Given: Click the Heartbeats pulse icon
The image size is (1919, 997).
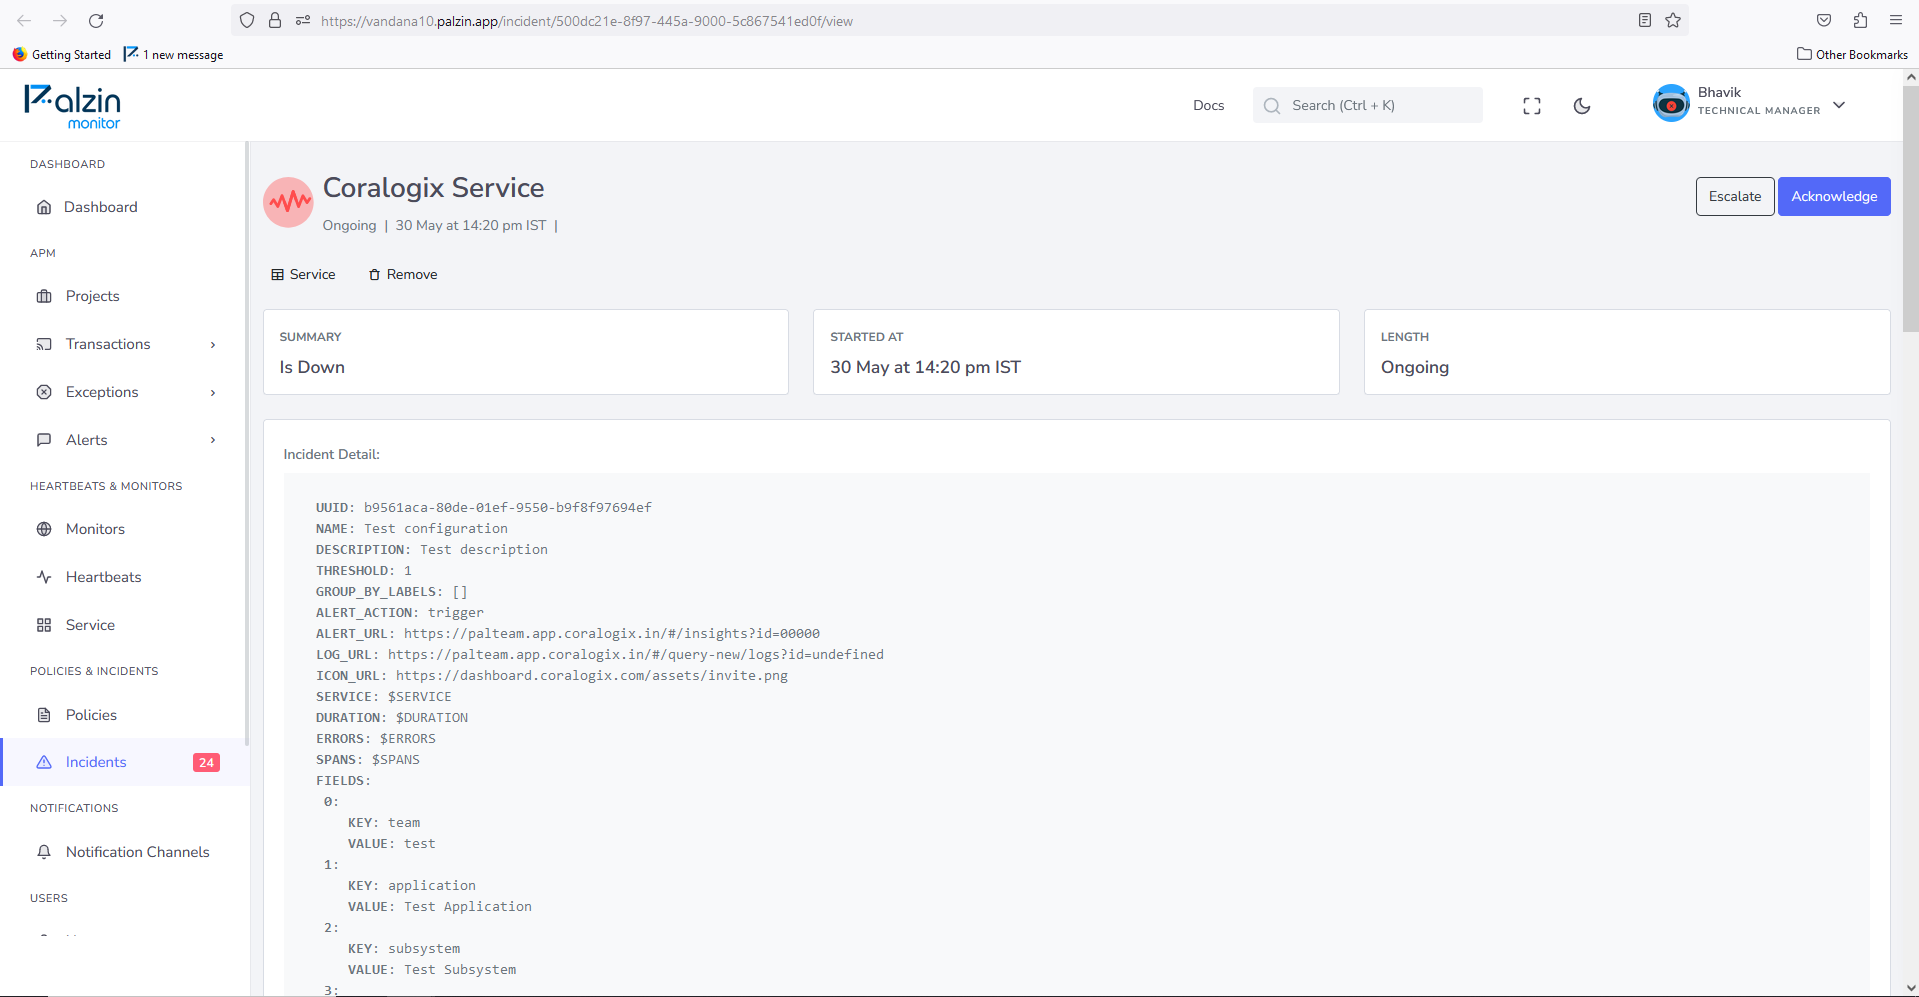Looking at the screenshot, I should click(44, 577).
